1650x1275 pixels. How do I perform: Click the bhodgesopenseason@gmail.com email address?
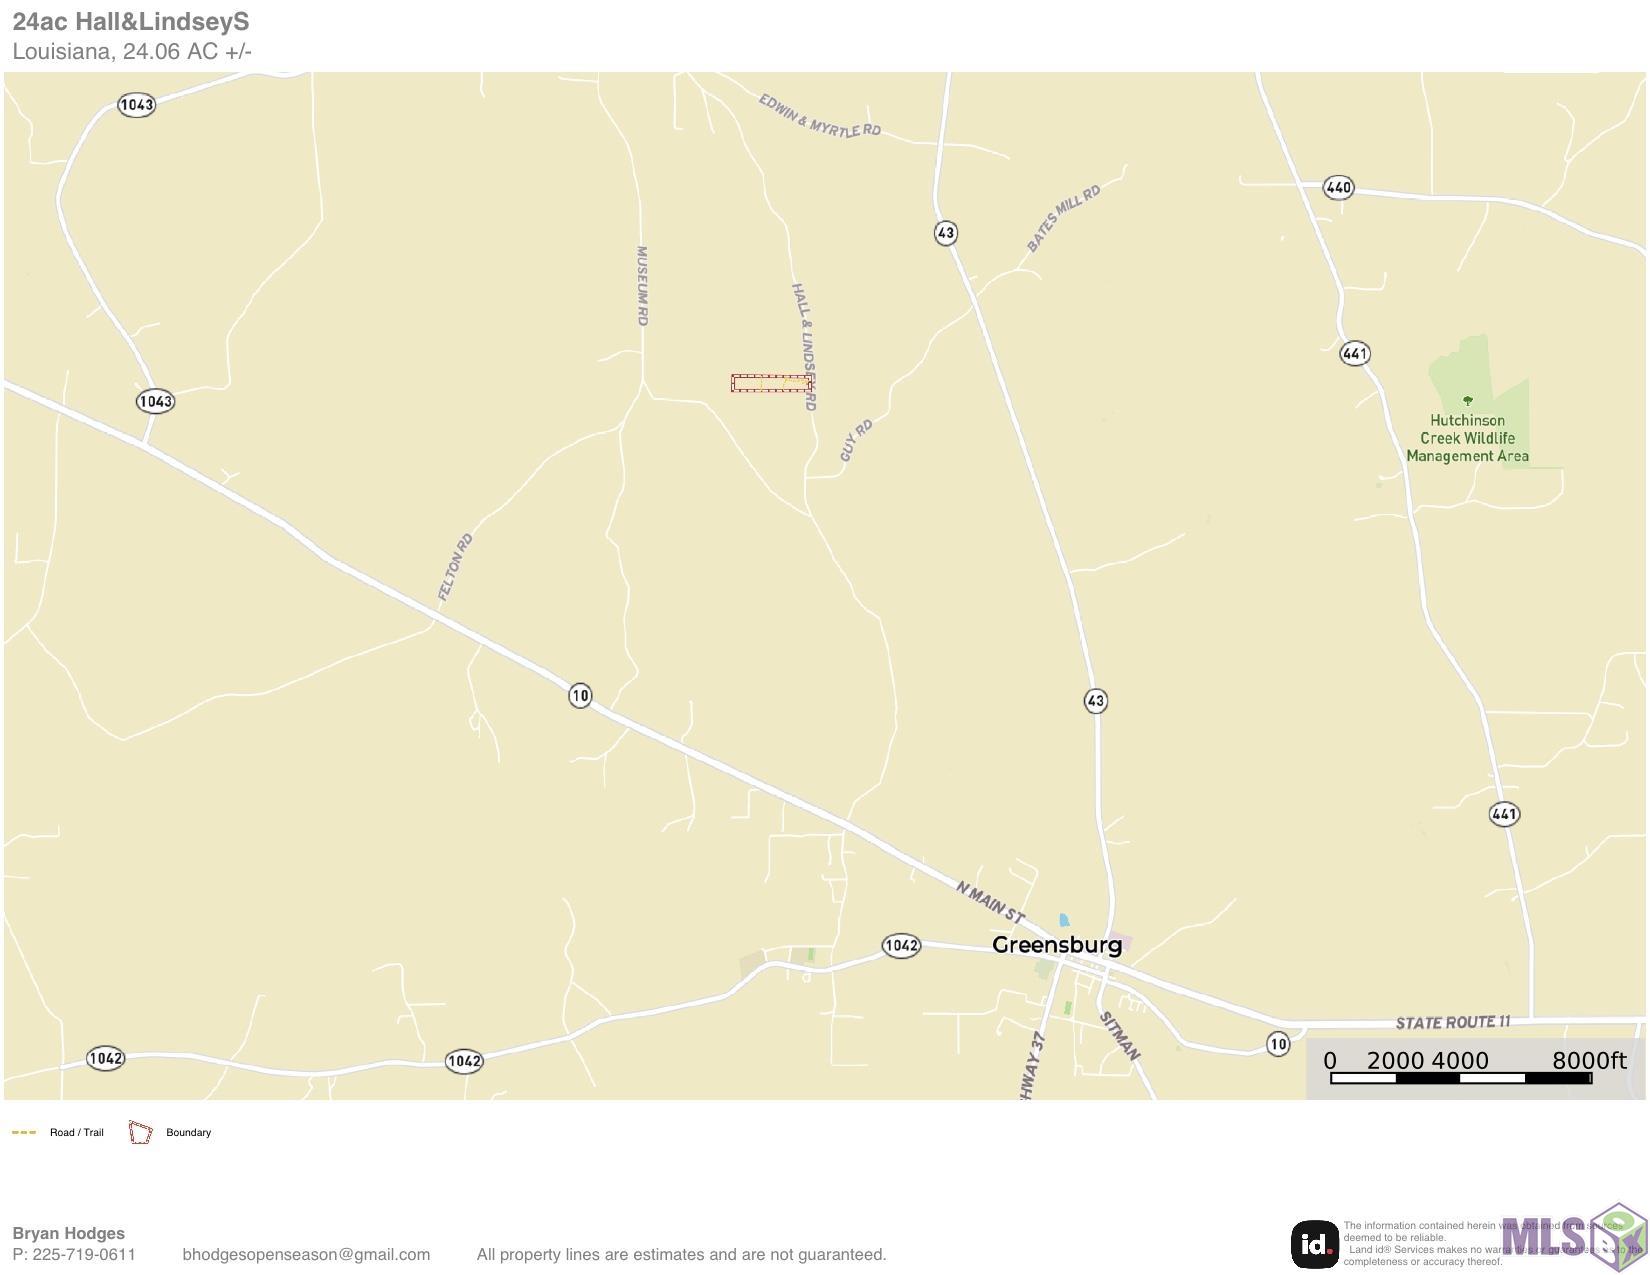(306, 1254)
